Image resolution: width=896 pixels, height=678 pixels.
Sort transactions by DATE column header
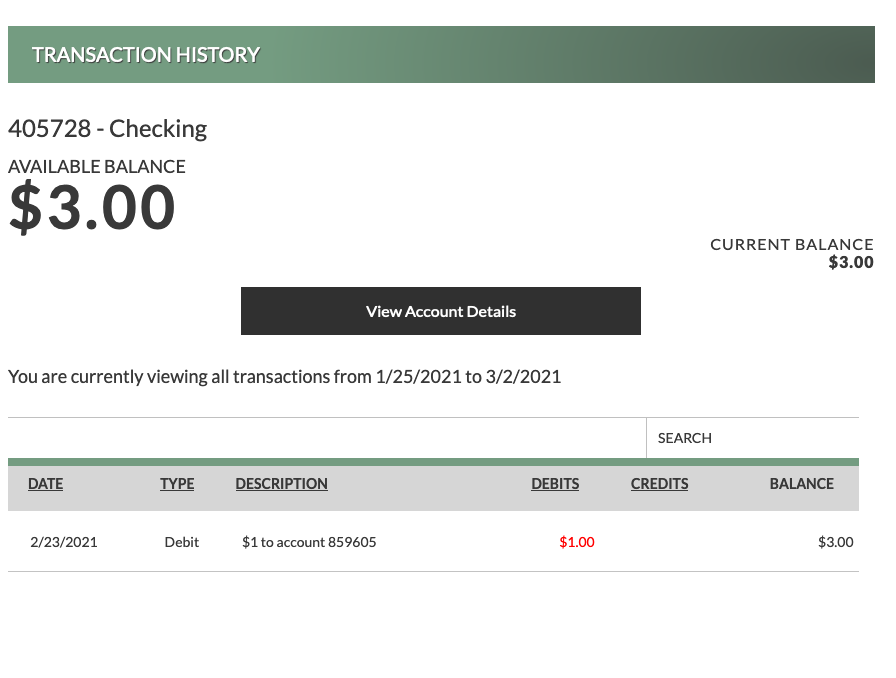coord(46,484)
